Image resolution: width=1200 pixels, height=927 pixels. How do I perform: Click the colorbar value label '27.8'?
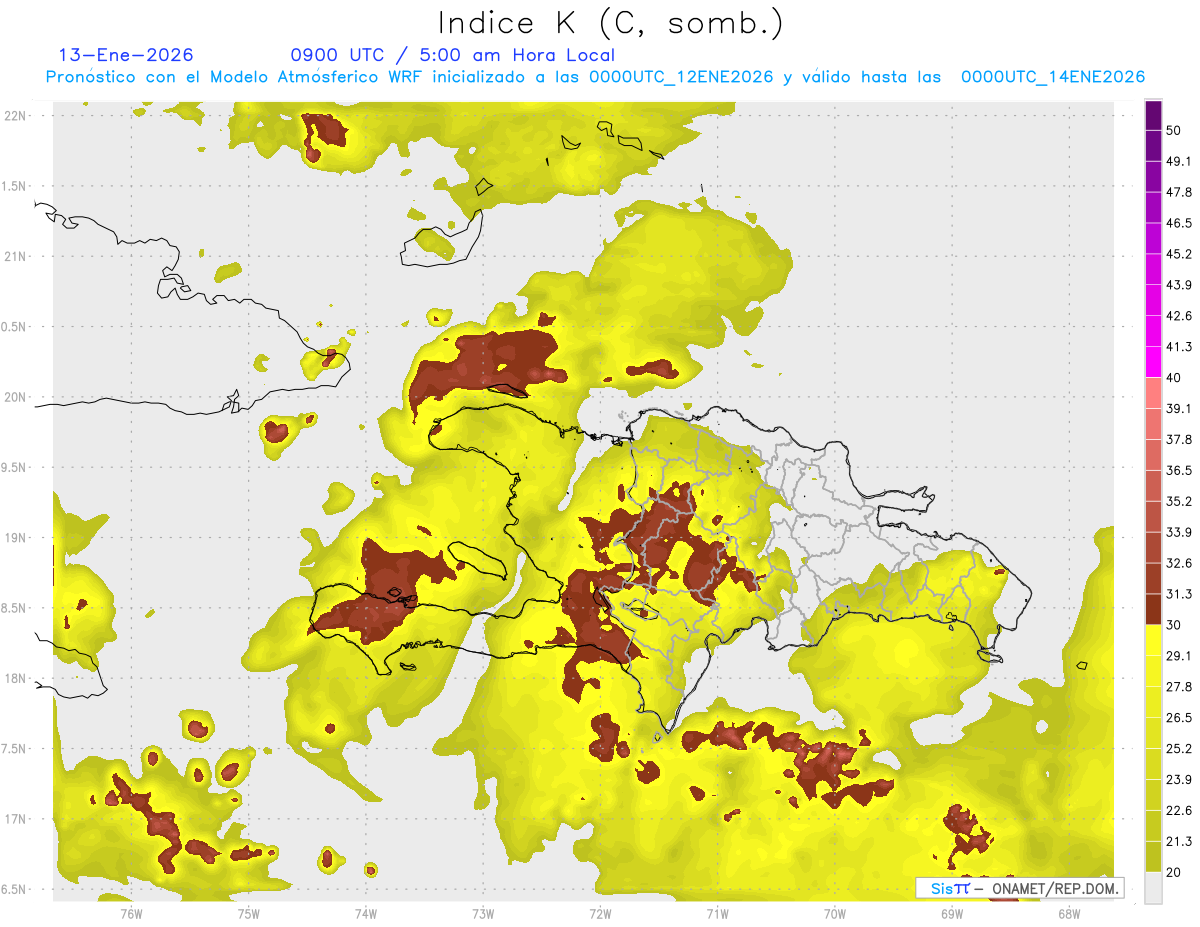pos(1179,687)
